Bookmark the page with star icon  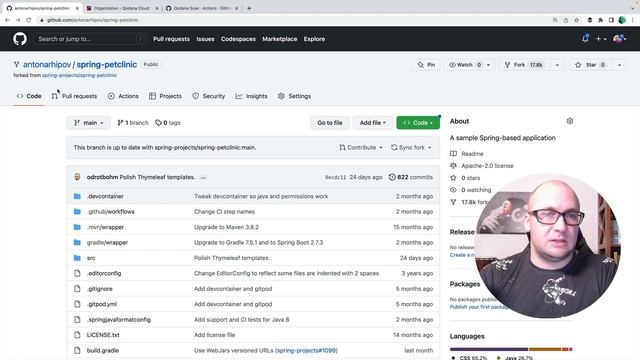click(x=576, y=20)
